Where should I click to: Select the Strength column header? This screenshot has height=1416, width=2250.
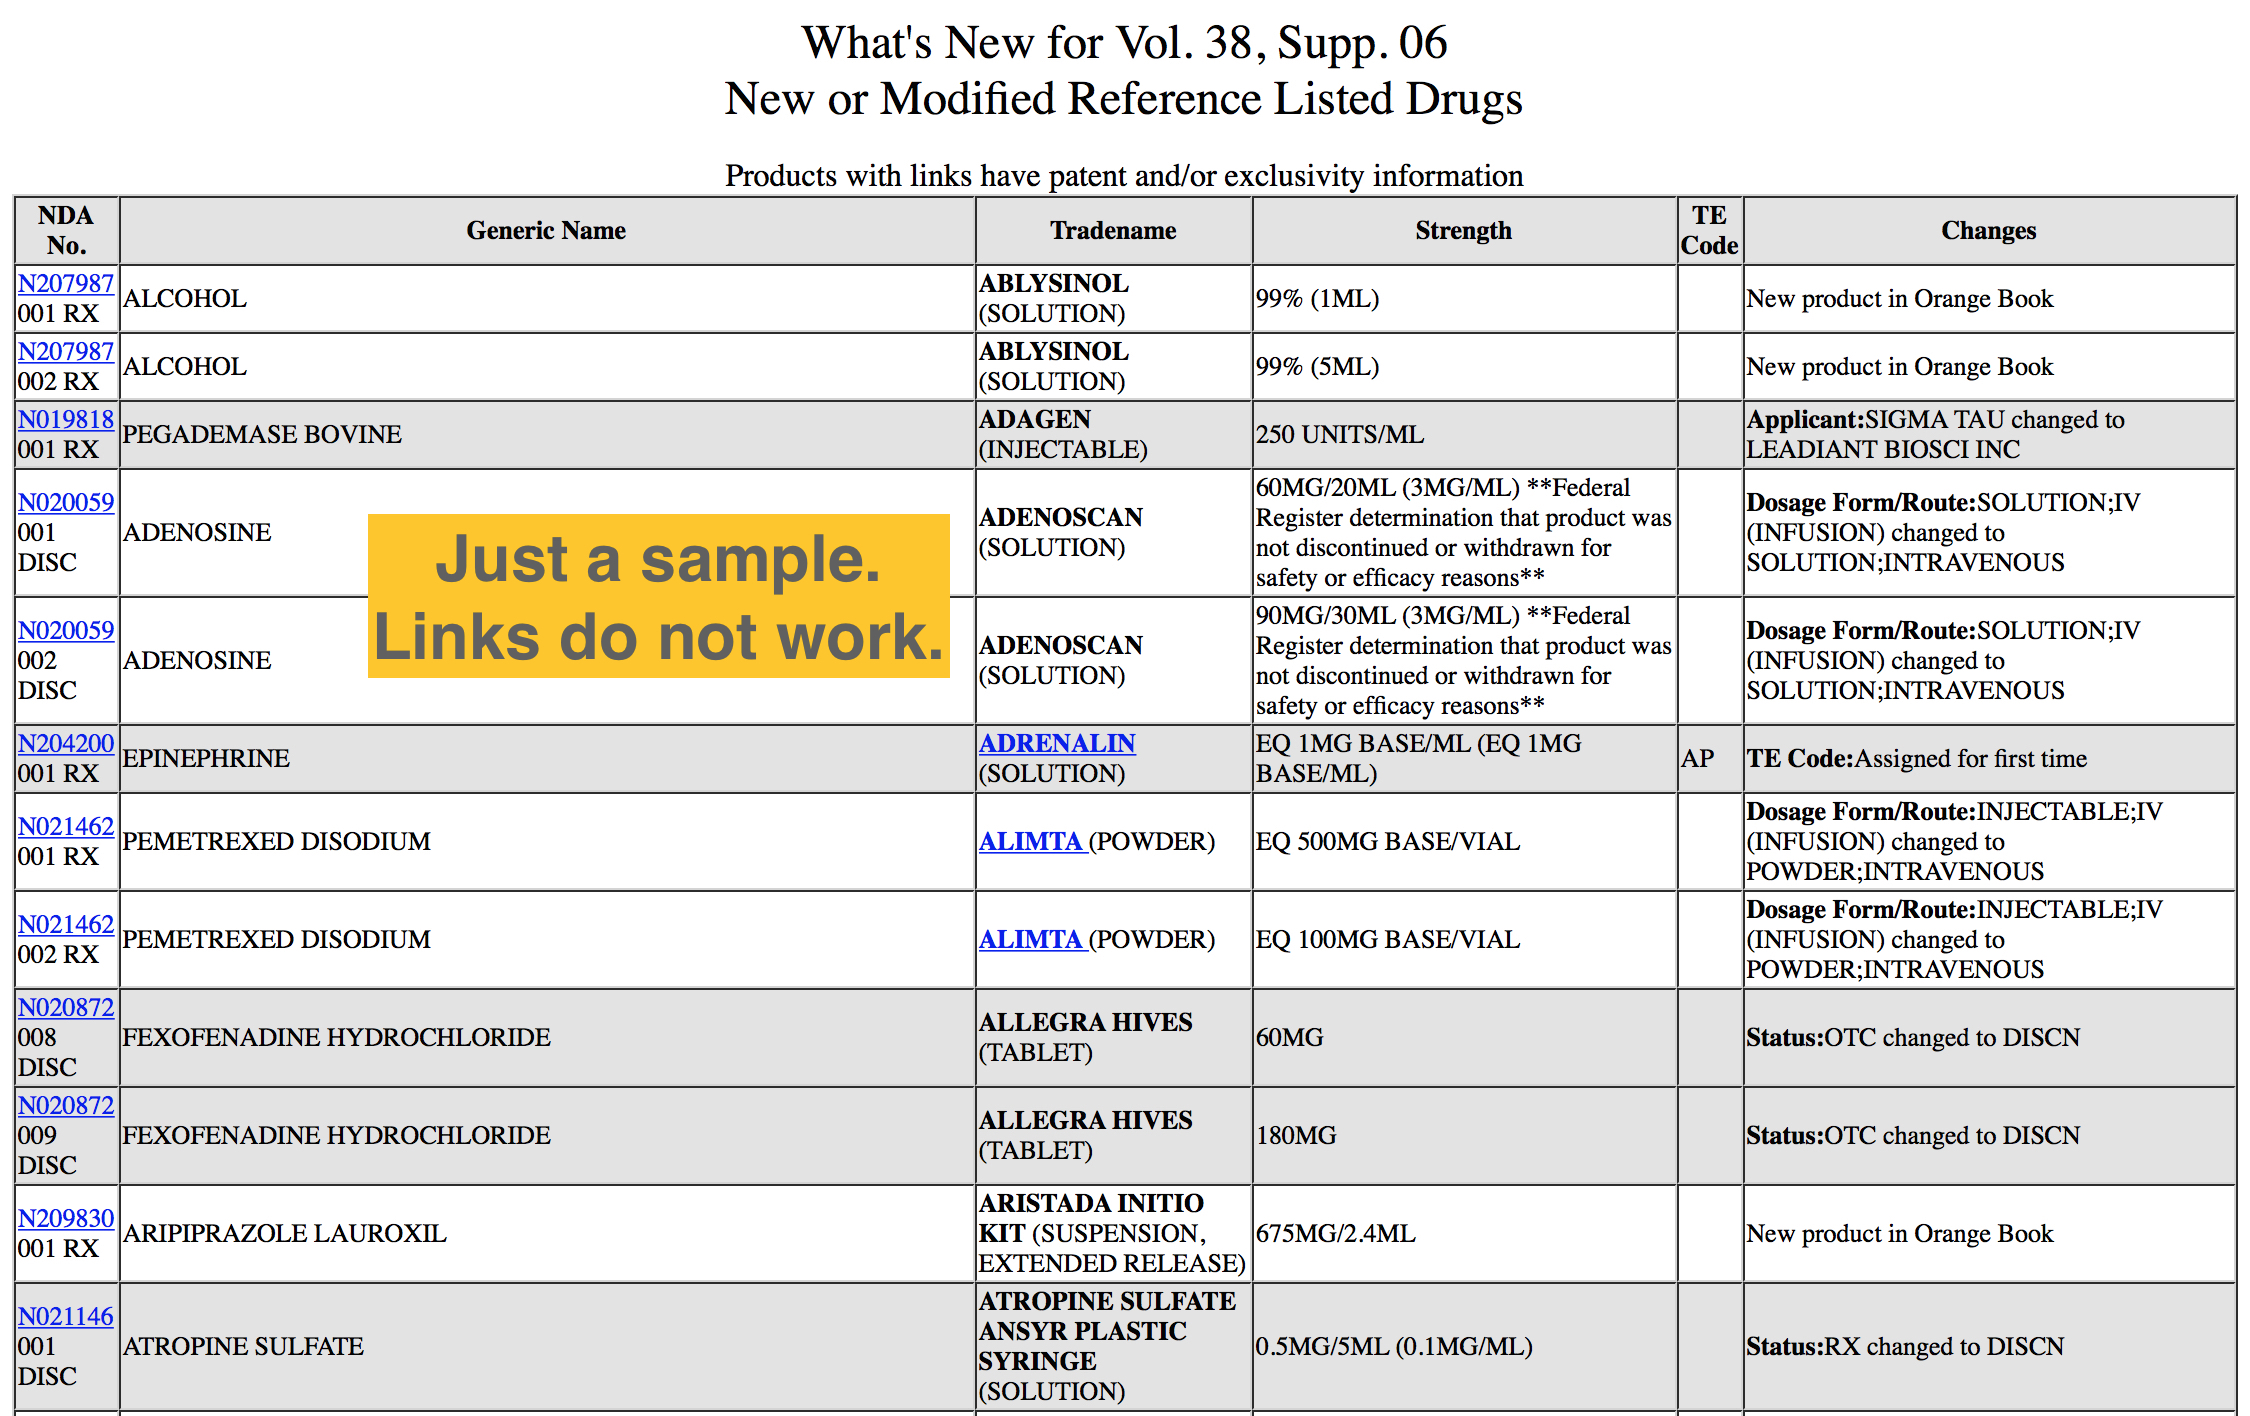pos(1464,230)
